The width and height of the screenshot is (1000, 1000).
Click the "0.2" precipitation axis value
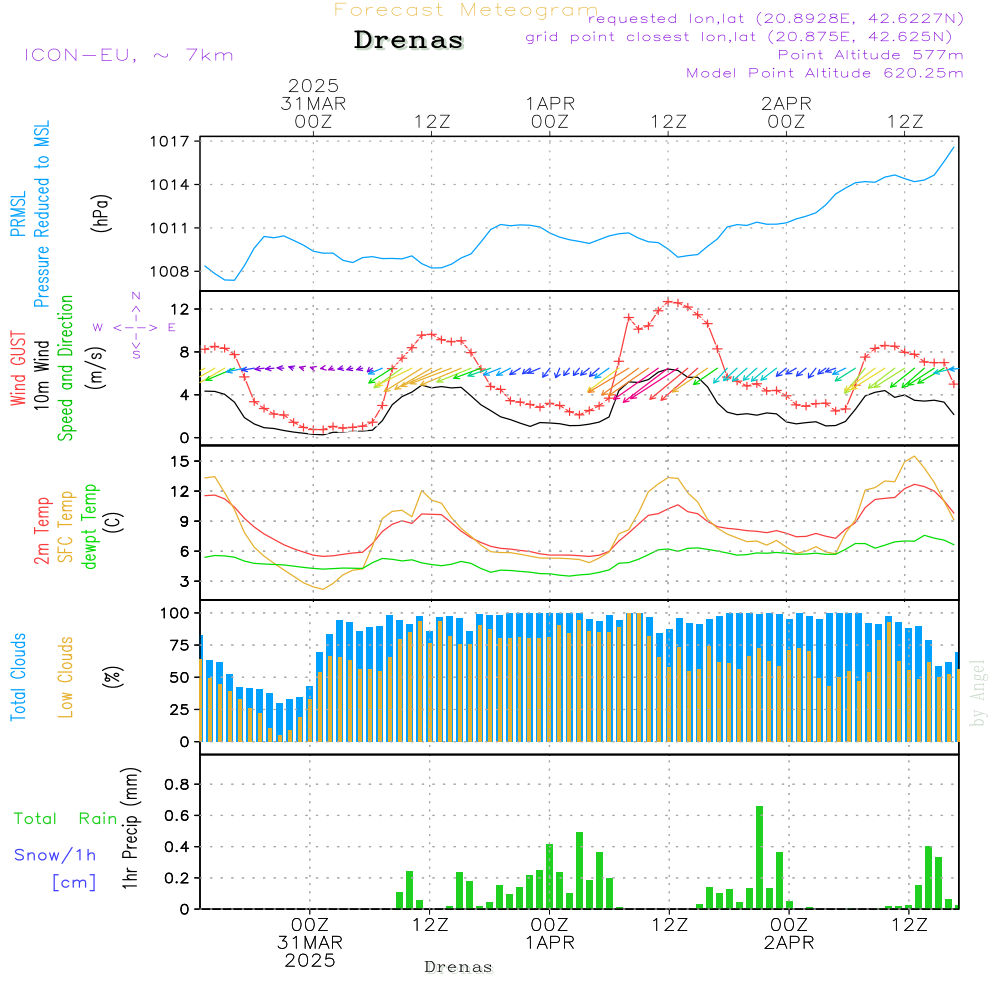pos(177,879)
